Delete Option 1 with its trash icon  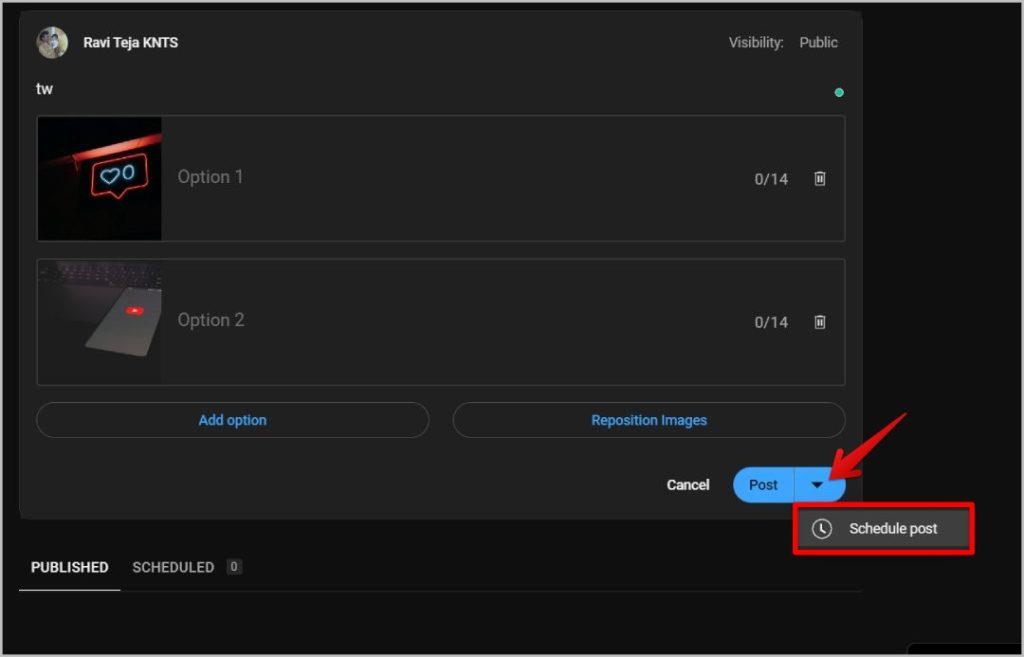820,178
